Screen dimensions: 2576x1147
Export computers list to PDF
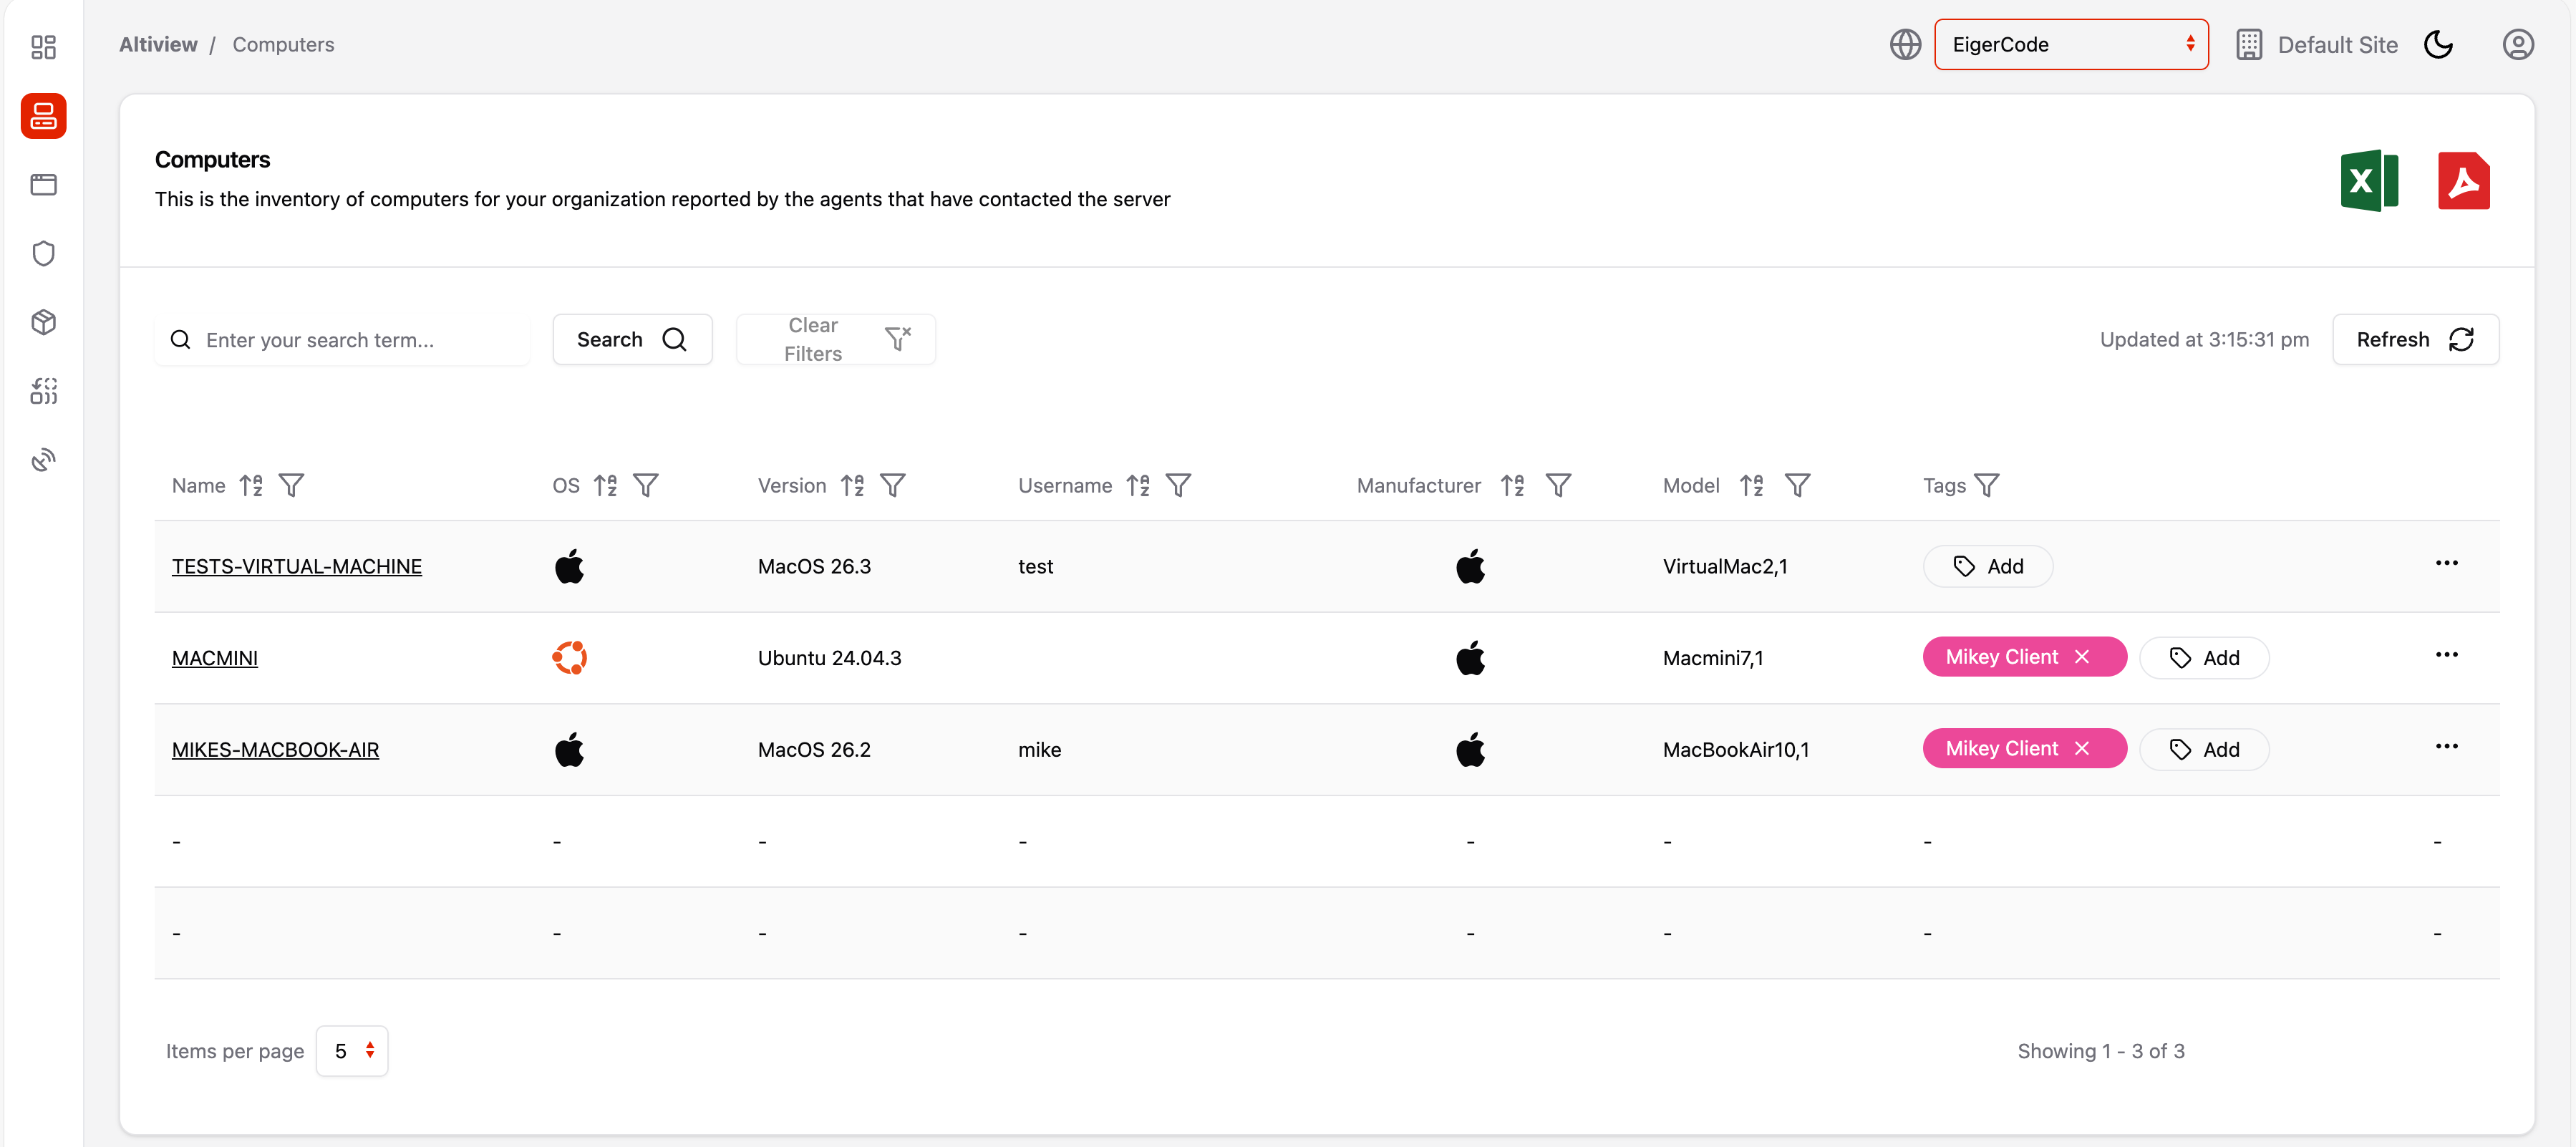click(x=2462, y=181)
